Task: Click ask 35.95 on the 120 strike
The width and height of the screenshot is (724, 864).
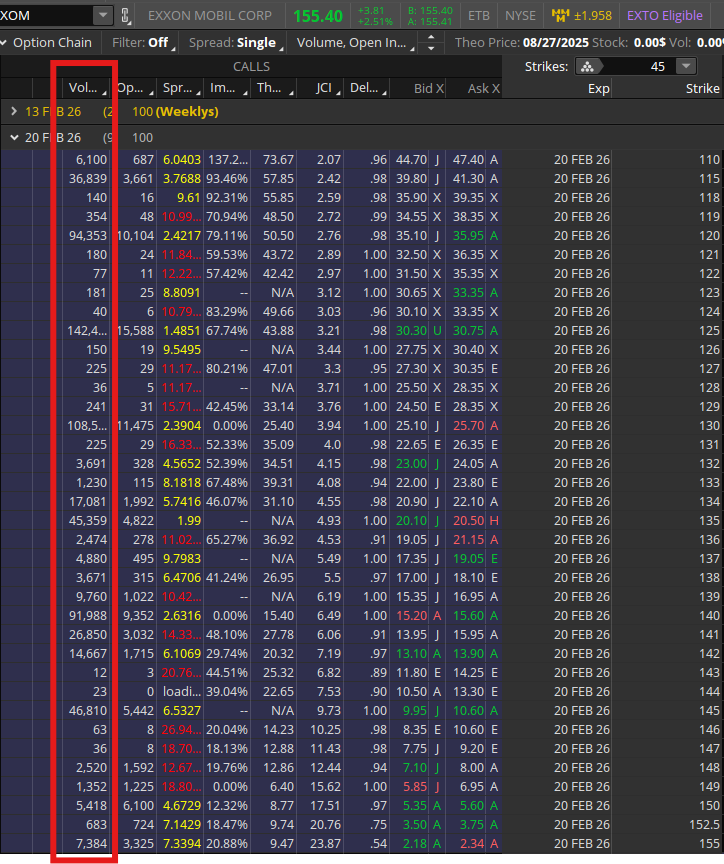Action: [468, 236]
